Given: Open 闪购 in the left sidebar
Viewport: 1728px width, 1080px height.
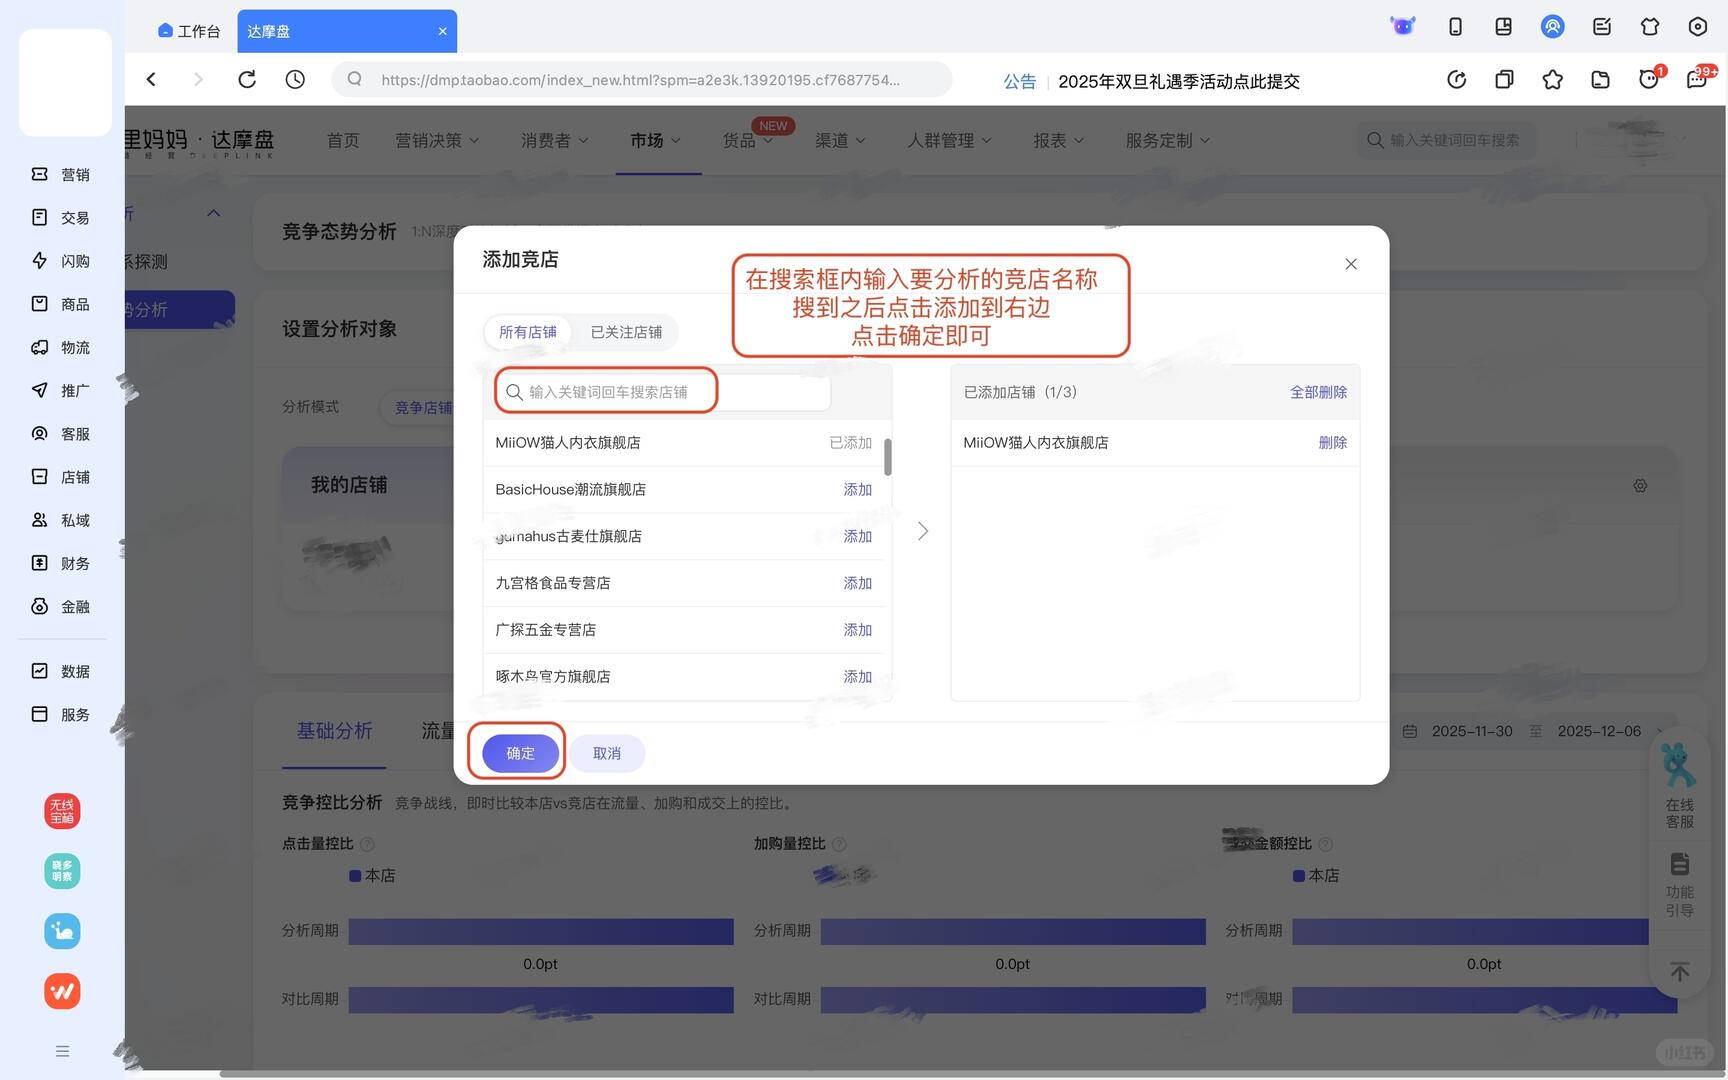Looking at the screenshot, I should point(61,261).
